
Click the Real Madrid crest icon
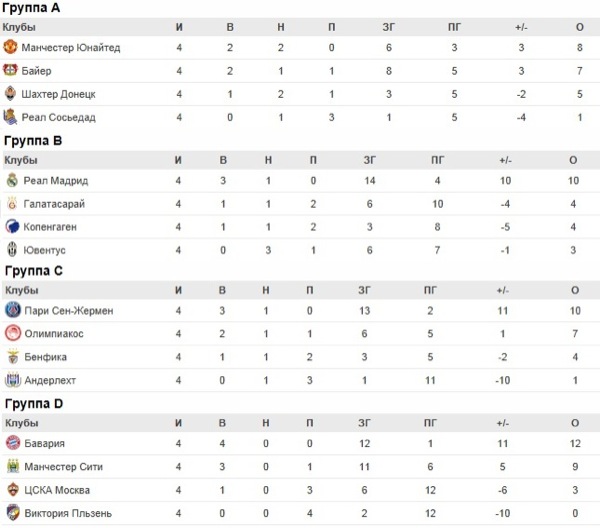[13, 181]
